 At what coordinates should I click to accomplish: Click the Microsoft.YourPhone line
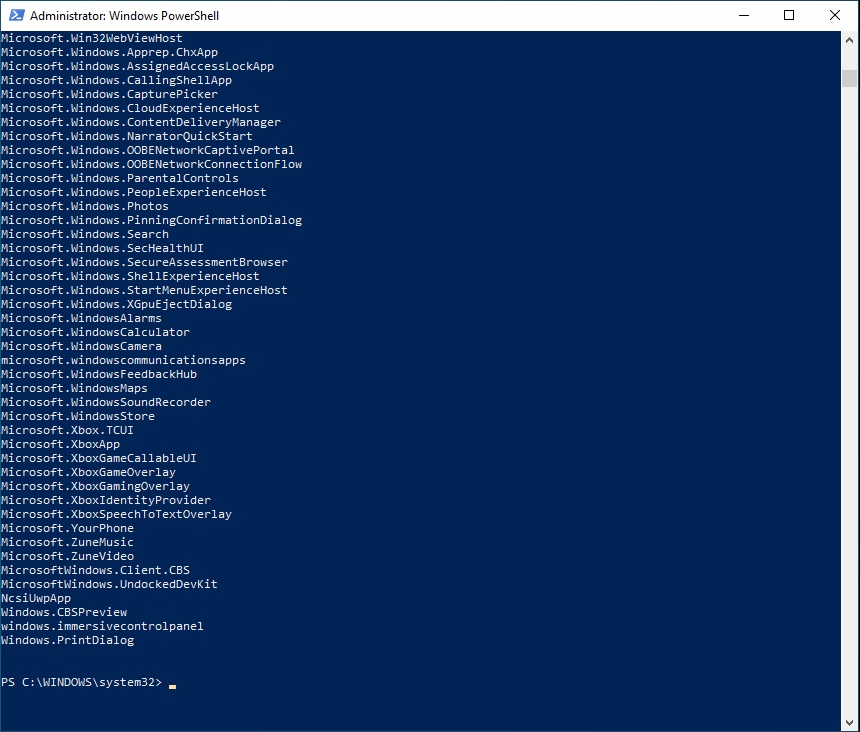tap(67, 528)
